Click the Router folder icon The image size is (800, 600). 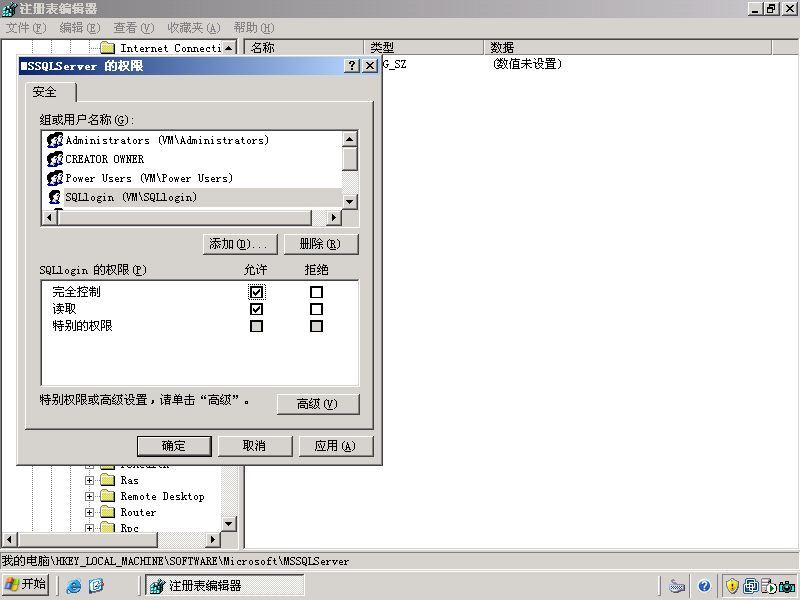[x=108, y=512]
